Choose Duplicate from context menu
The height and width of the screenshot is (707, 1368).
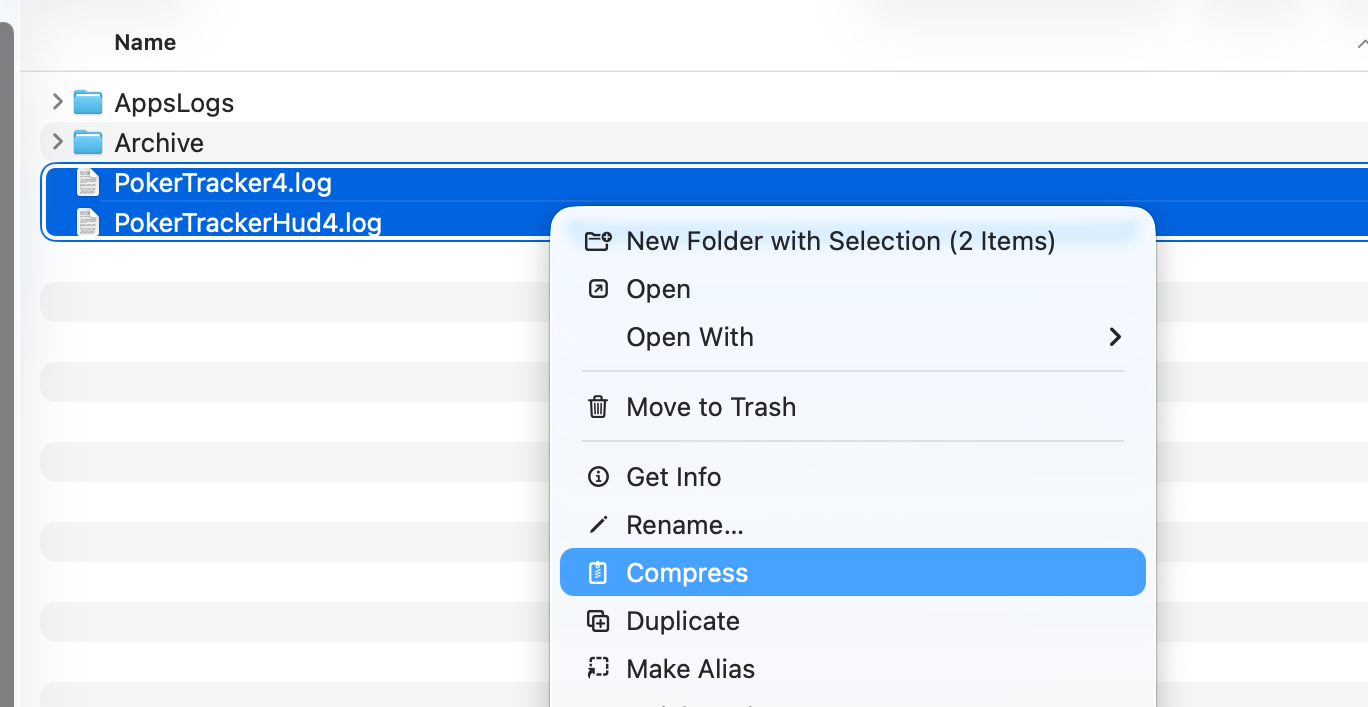pos(852,621)
